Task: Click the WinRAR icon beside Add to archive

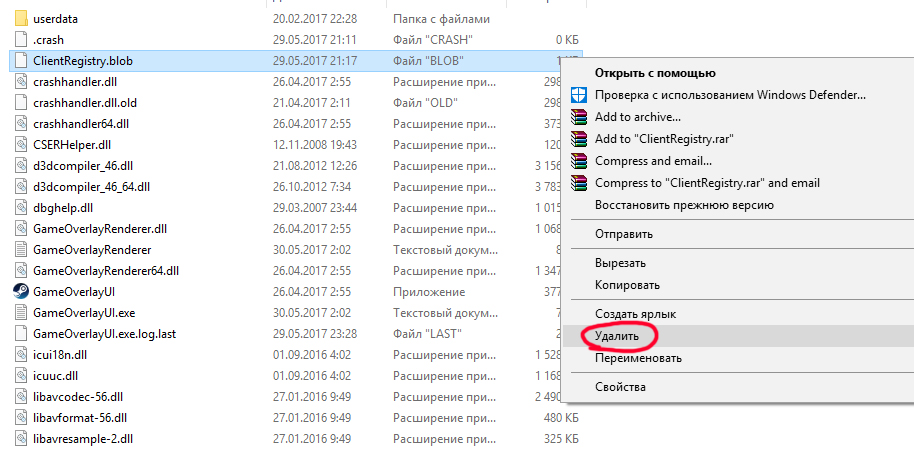Action: click(578, 117)
